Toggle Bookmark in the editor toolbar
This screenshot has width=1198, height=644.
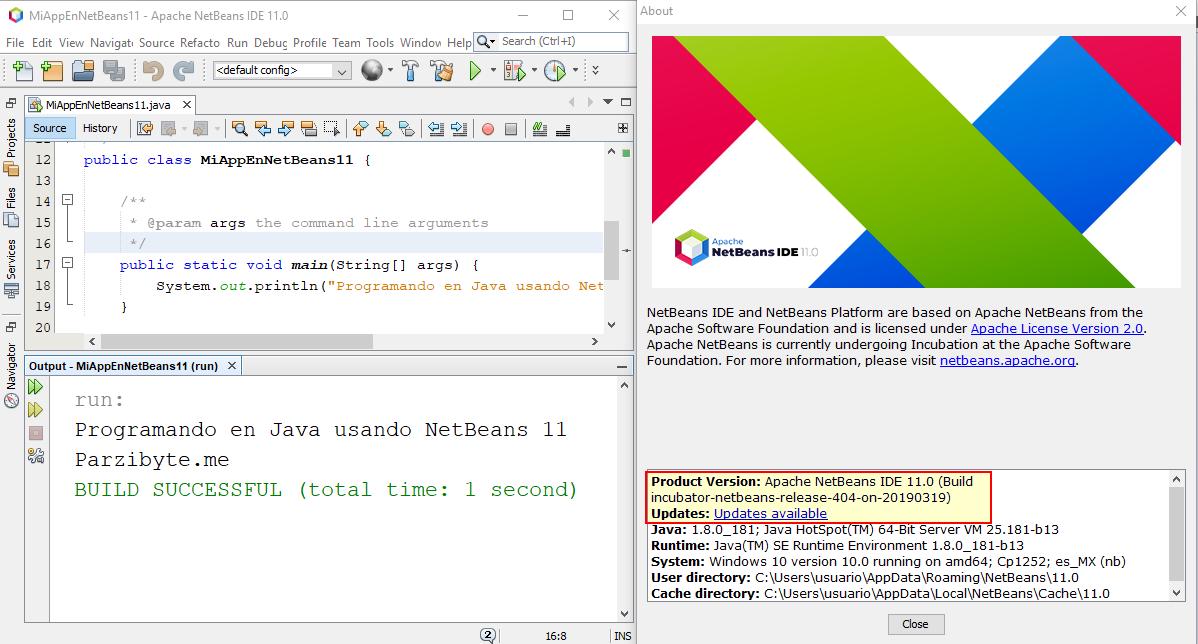coord(406,129)
